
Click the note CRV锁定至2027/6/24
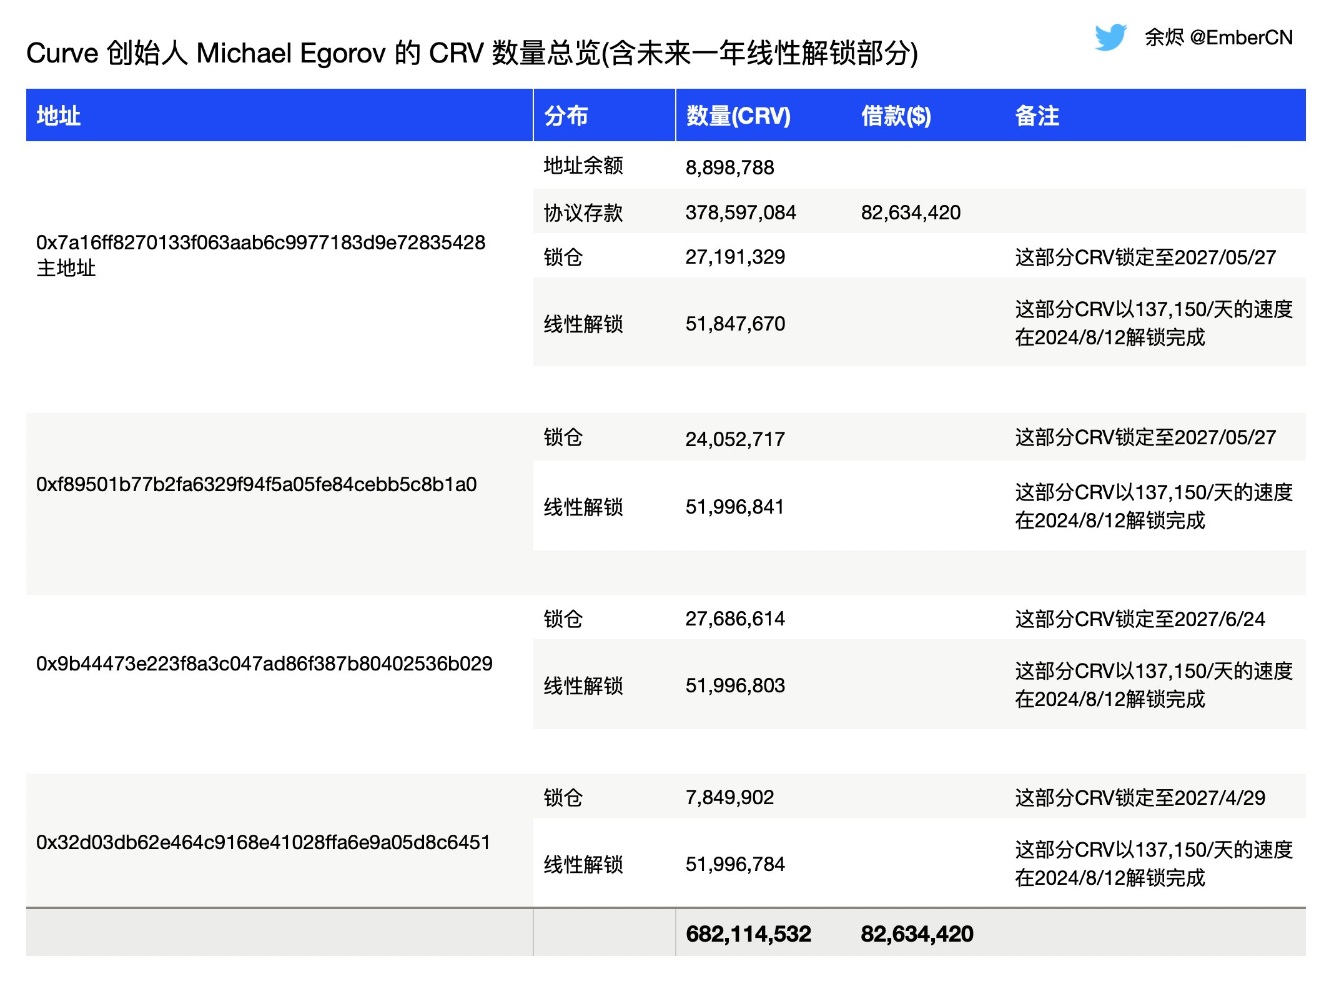(x=1140, y=619)
